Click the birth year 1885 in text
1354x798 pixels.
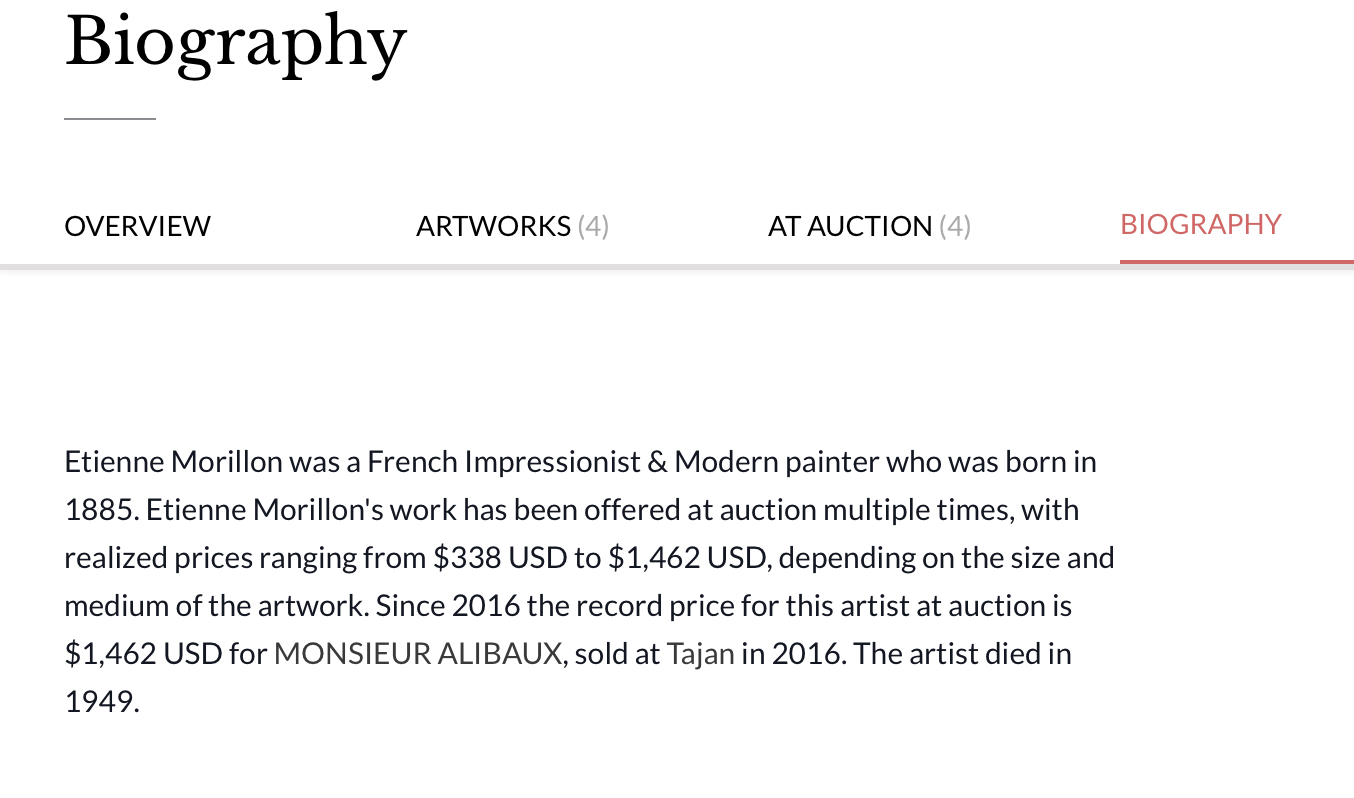click(101, 510)
